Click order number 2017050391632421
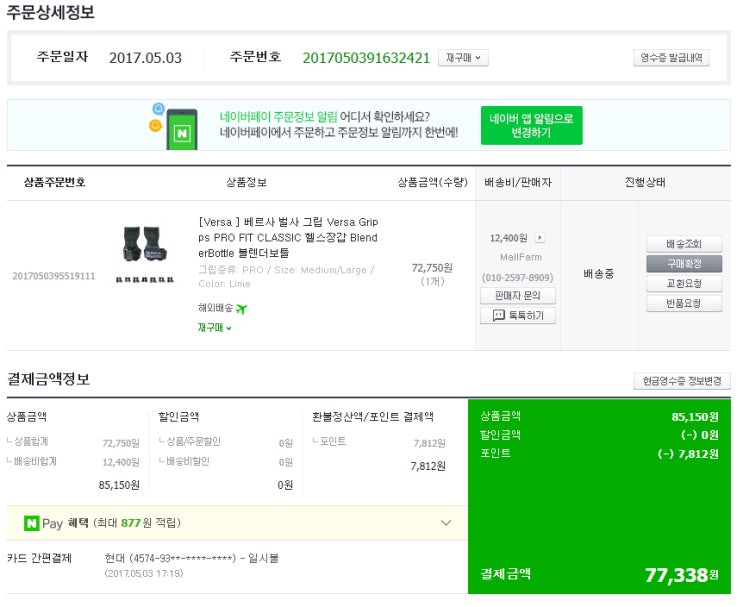The width and height of the screenshot is (743, 607). click(x=366, y=58)
